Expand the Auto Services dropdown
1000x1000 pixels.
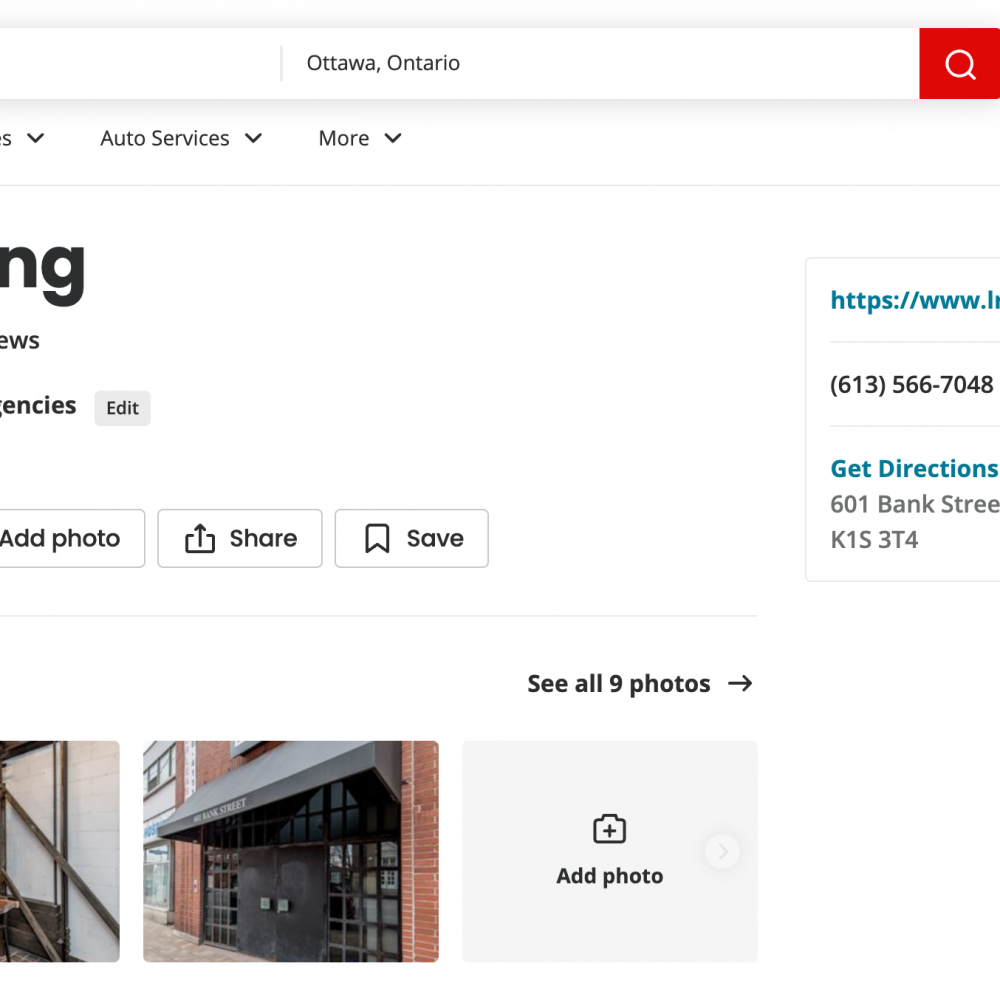click(181, 139)
